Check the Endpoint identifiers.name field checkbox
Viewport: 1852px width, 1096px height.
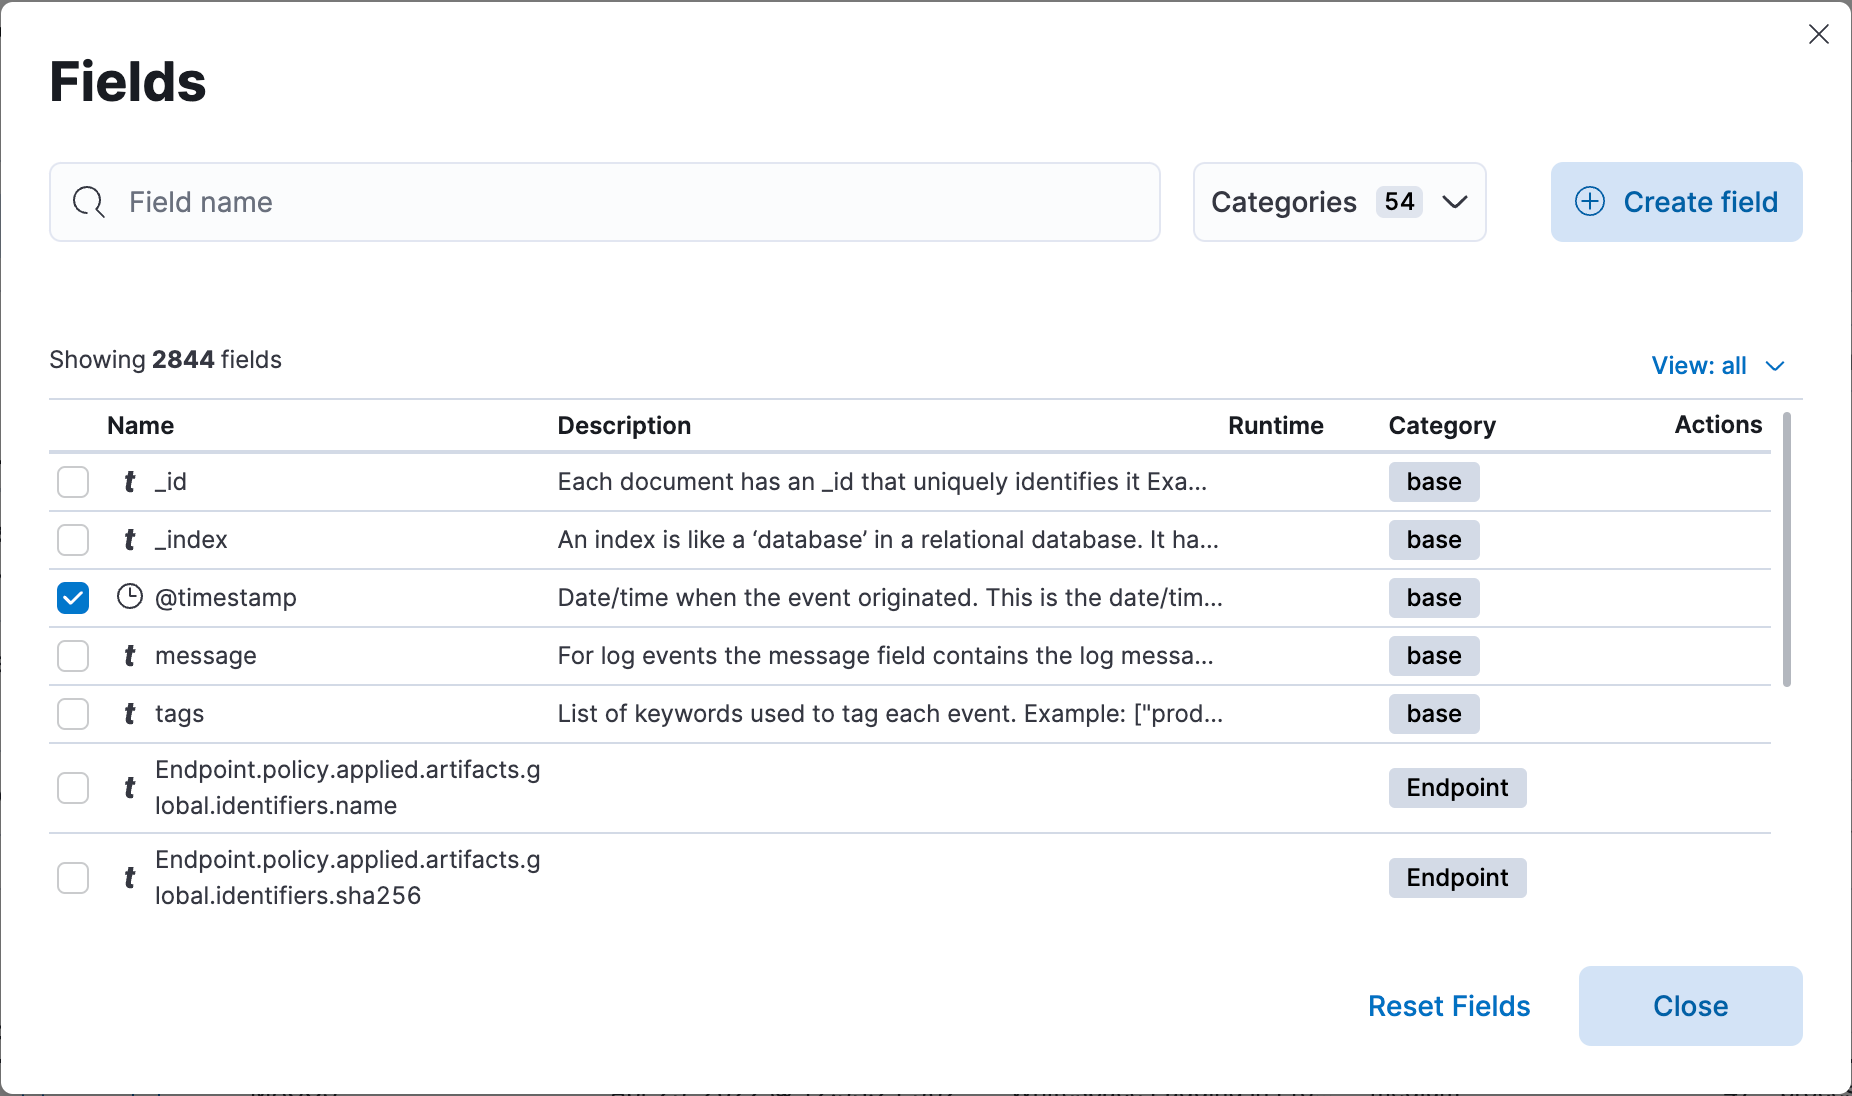[x=72, y=788]
